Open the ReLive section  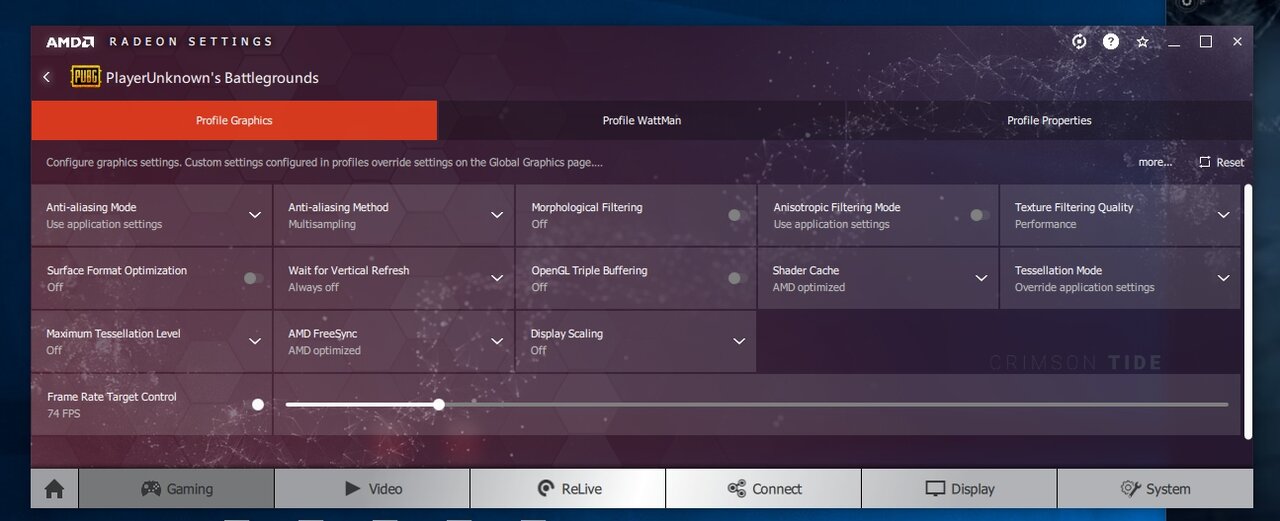(567, 489)
